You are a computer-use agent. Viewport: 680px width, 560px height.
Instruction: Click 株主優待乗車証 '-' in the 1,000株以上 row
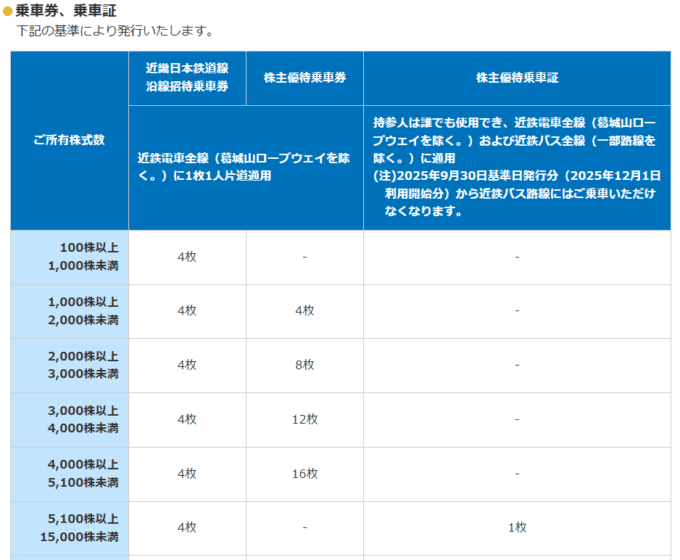point(517,311)
